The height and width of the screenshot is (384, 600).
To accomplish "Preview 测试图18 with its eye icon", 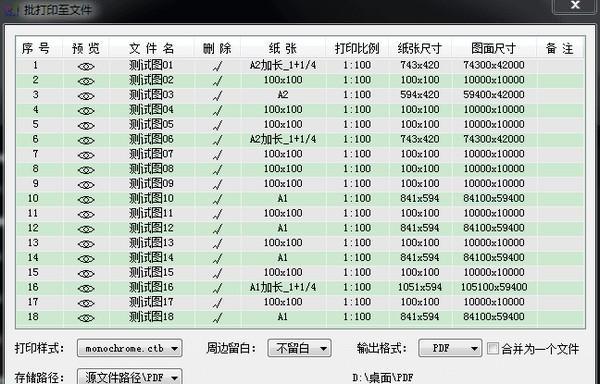I will point(86,318).
